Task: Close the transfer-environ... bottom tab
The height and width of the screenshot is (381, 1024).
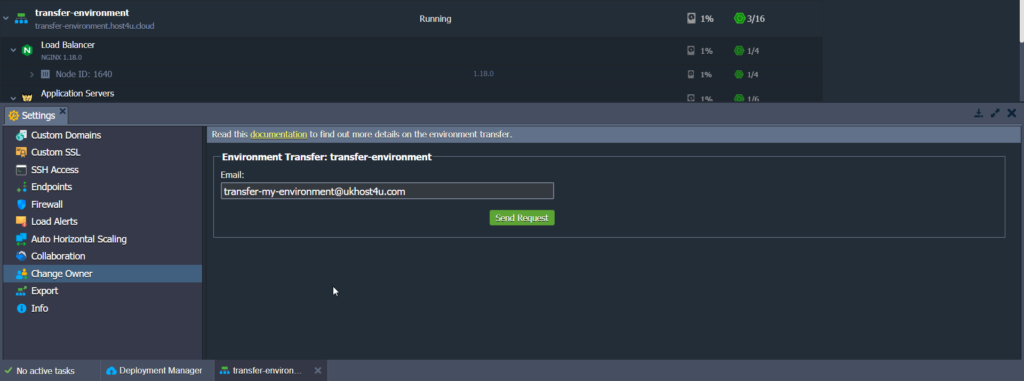Action: click(318, 371)
